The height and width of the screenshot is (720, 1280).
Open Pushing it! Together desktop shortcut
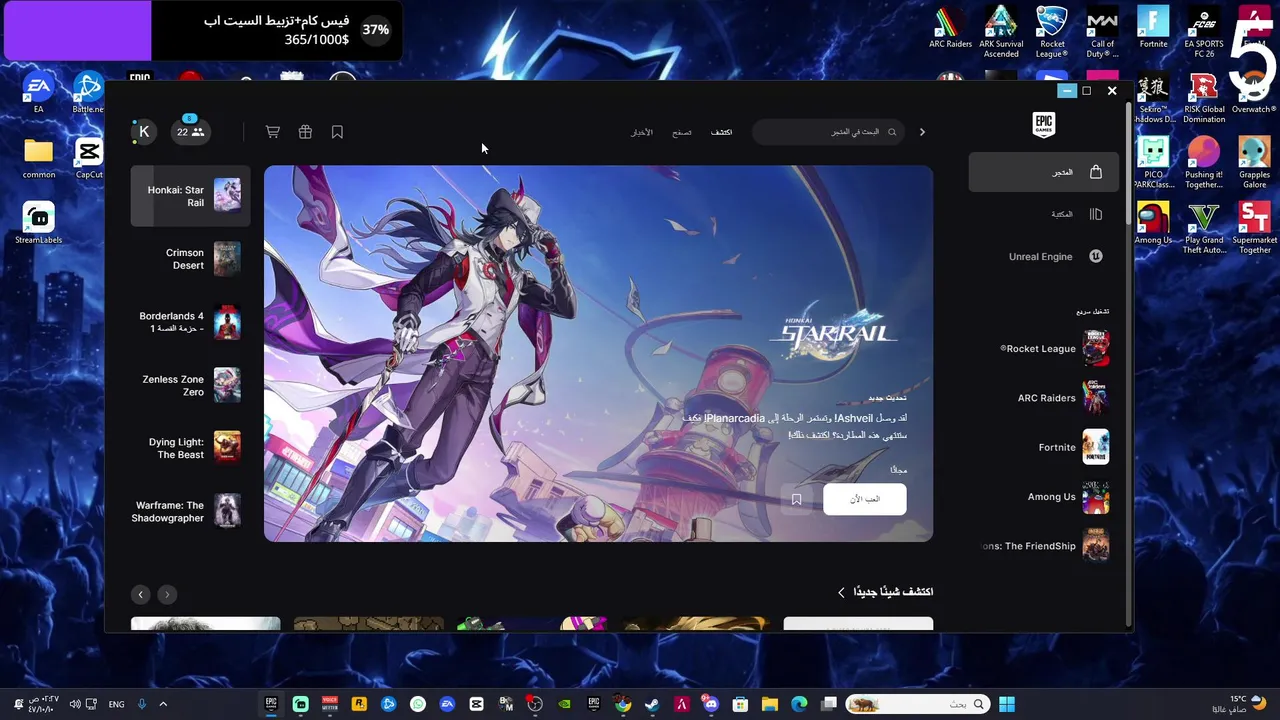click(1204, 164)
